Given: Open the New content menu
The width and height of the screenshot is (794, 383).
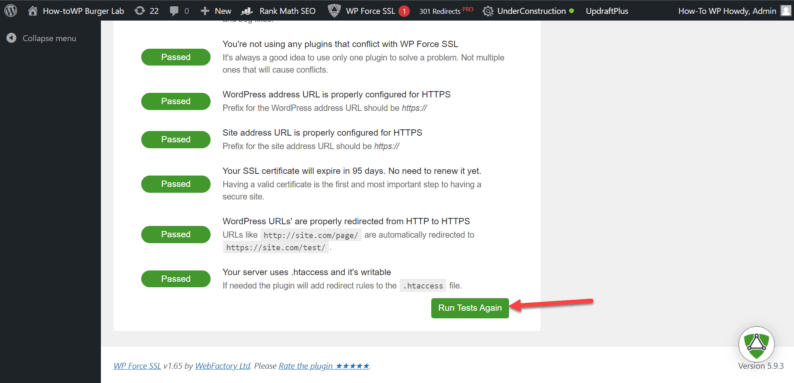Looking at the screenshot, I should [x=216, y=11].
